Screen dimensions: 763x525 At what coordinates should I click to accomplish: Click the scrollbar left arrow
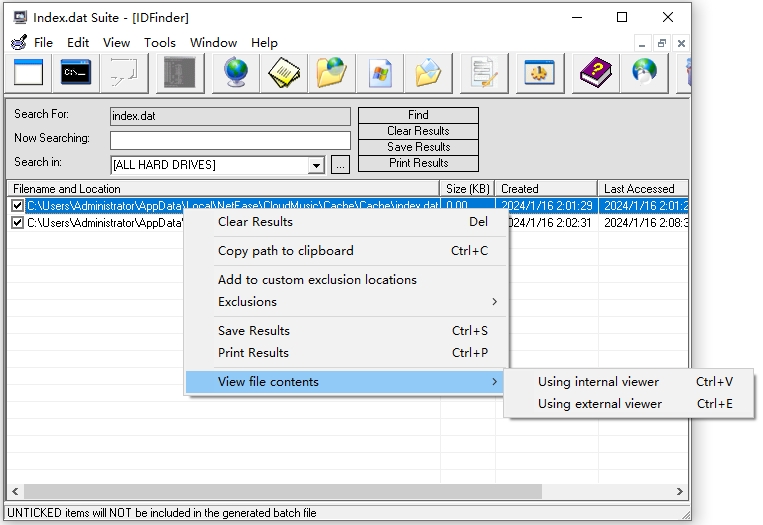tap(15, 491)
